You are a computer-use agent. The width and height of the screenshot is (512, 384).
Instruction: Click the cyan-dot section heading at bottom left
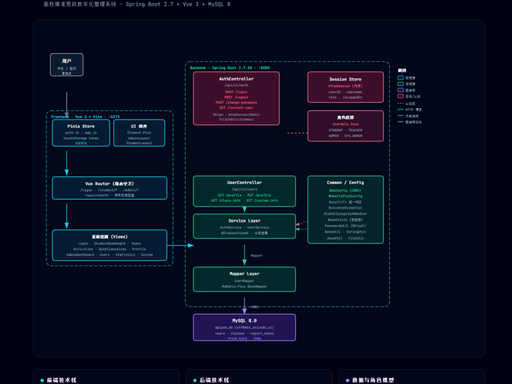tap(61, 380)
